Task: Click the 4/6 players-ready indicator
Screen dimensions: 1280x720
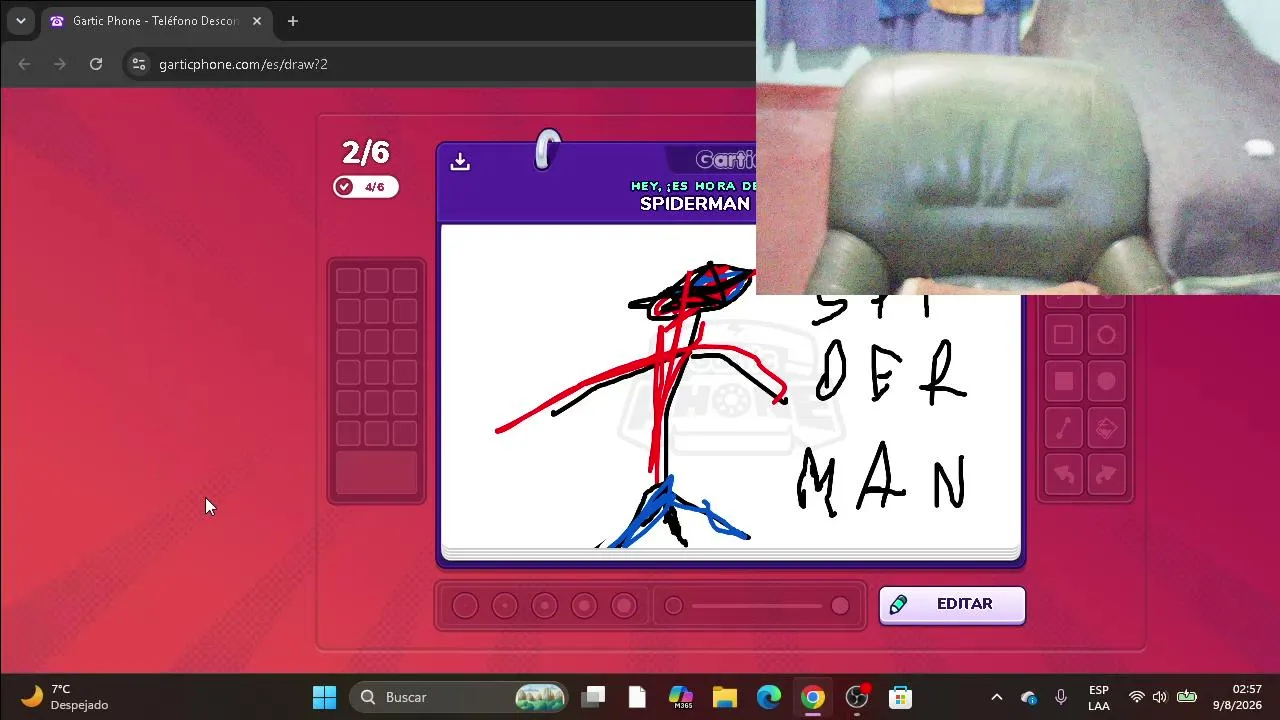Action: pyautogui.click(x=366, y=187)
